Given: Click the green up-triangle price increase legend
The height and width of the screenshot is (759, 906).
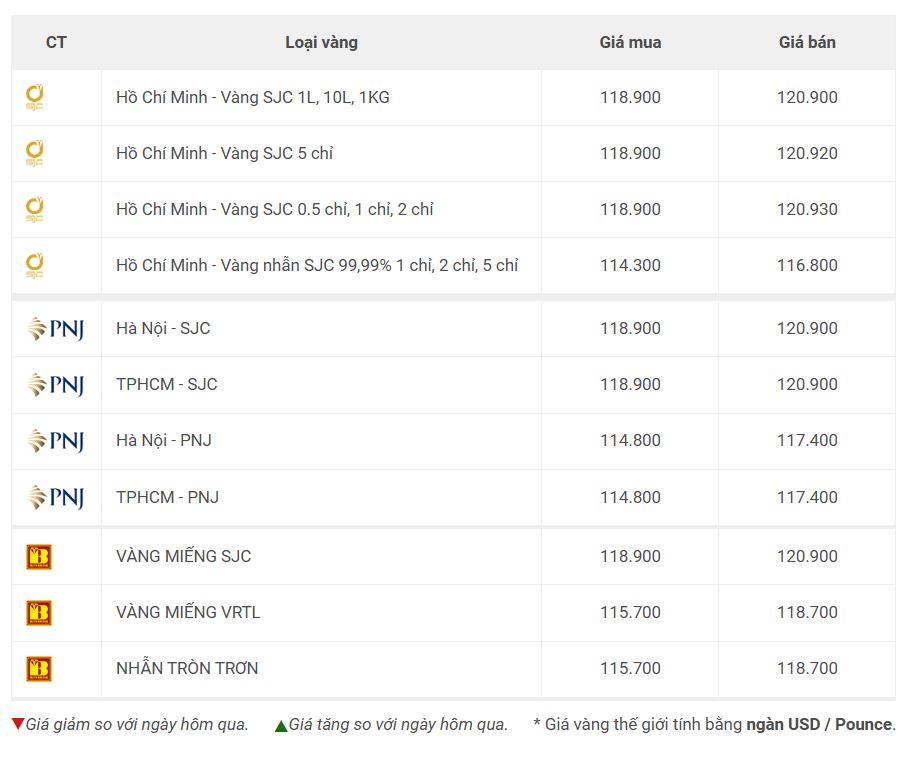Looking at the screenshot, I should click(x=281, y=726).
